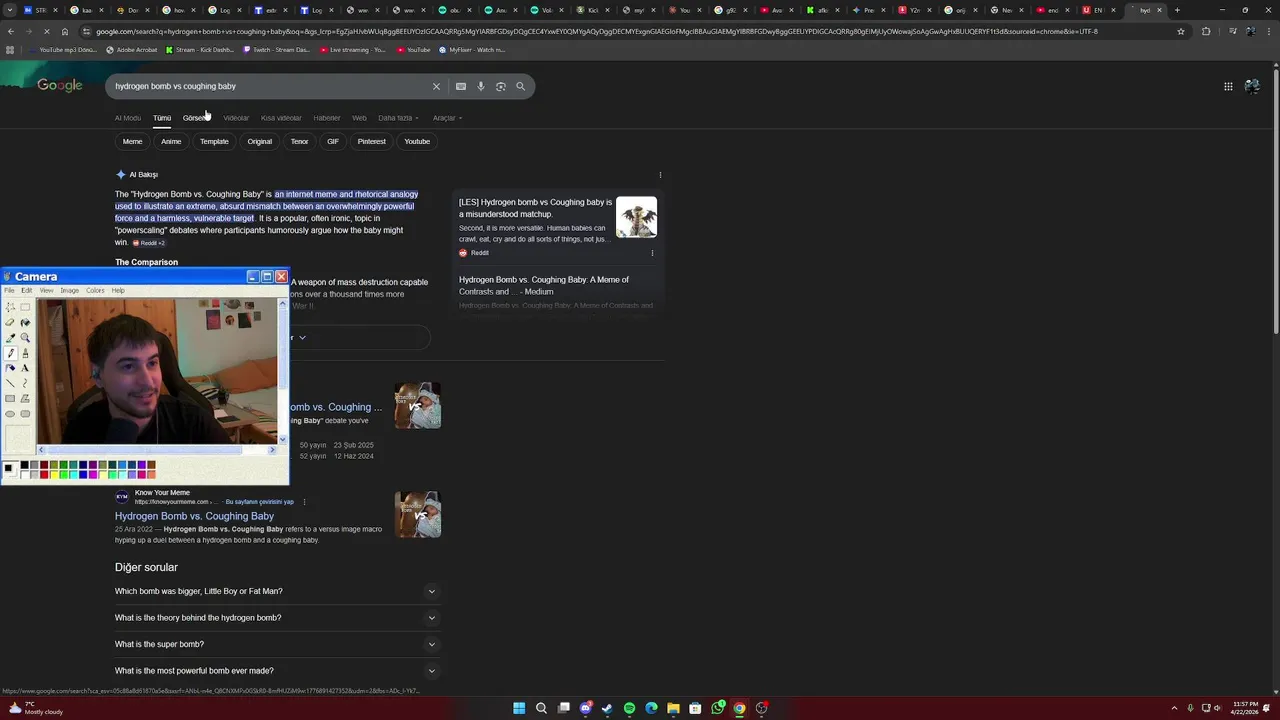Submit search with the magnifier icon
Image resolution: width=1280 pixels, height=720 pixels.
pos(520,86)
